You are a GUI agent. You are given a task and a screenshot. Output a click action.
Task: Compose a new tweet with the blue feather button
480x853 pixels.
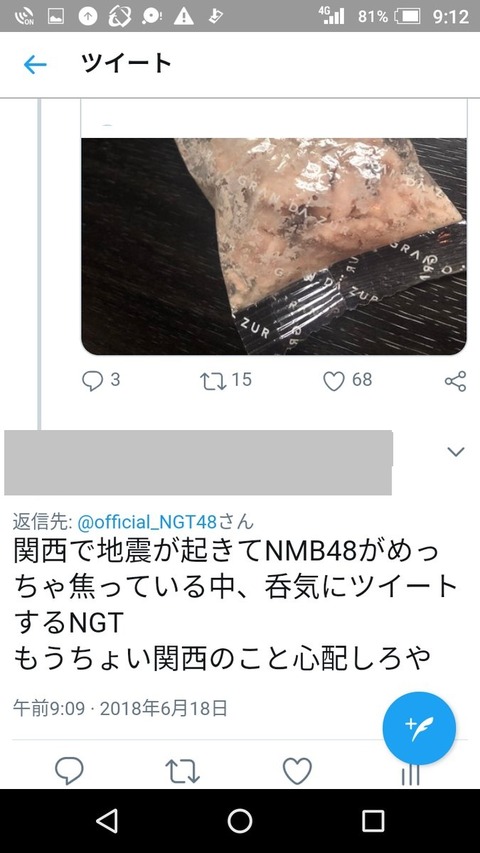(419, 728)
